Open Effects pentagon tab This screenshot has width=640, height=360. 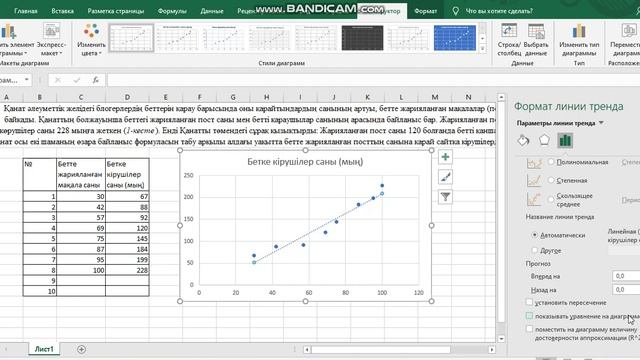pyautogui.click(x=544, y=140)
